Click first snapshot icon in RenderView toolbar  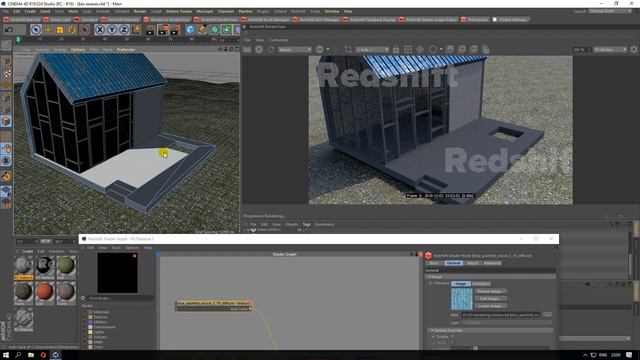pos(449,49)
